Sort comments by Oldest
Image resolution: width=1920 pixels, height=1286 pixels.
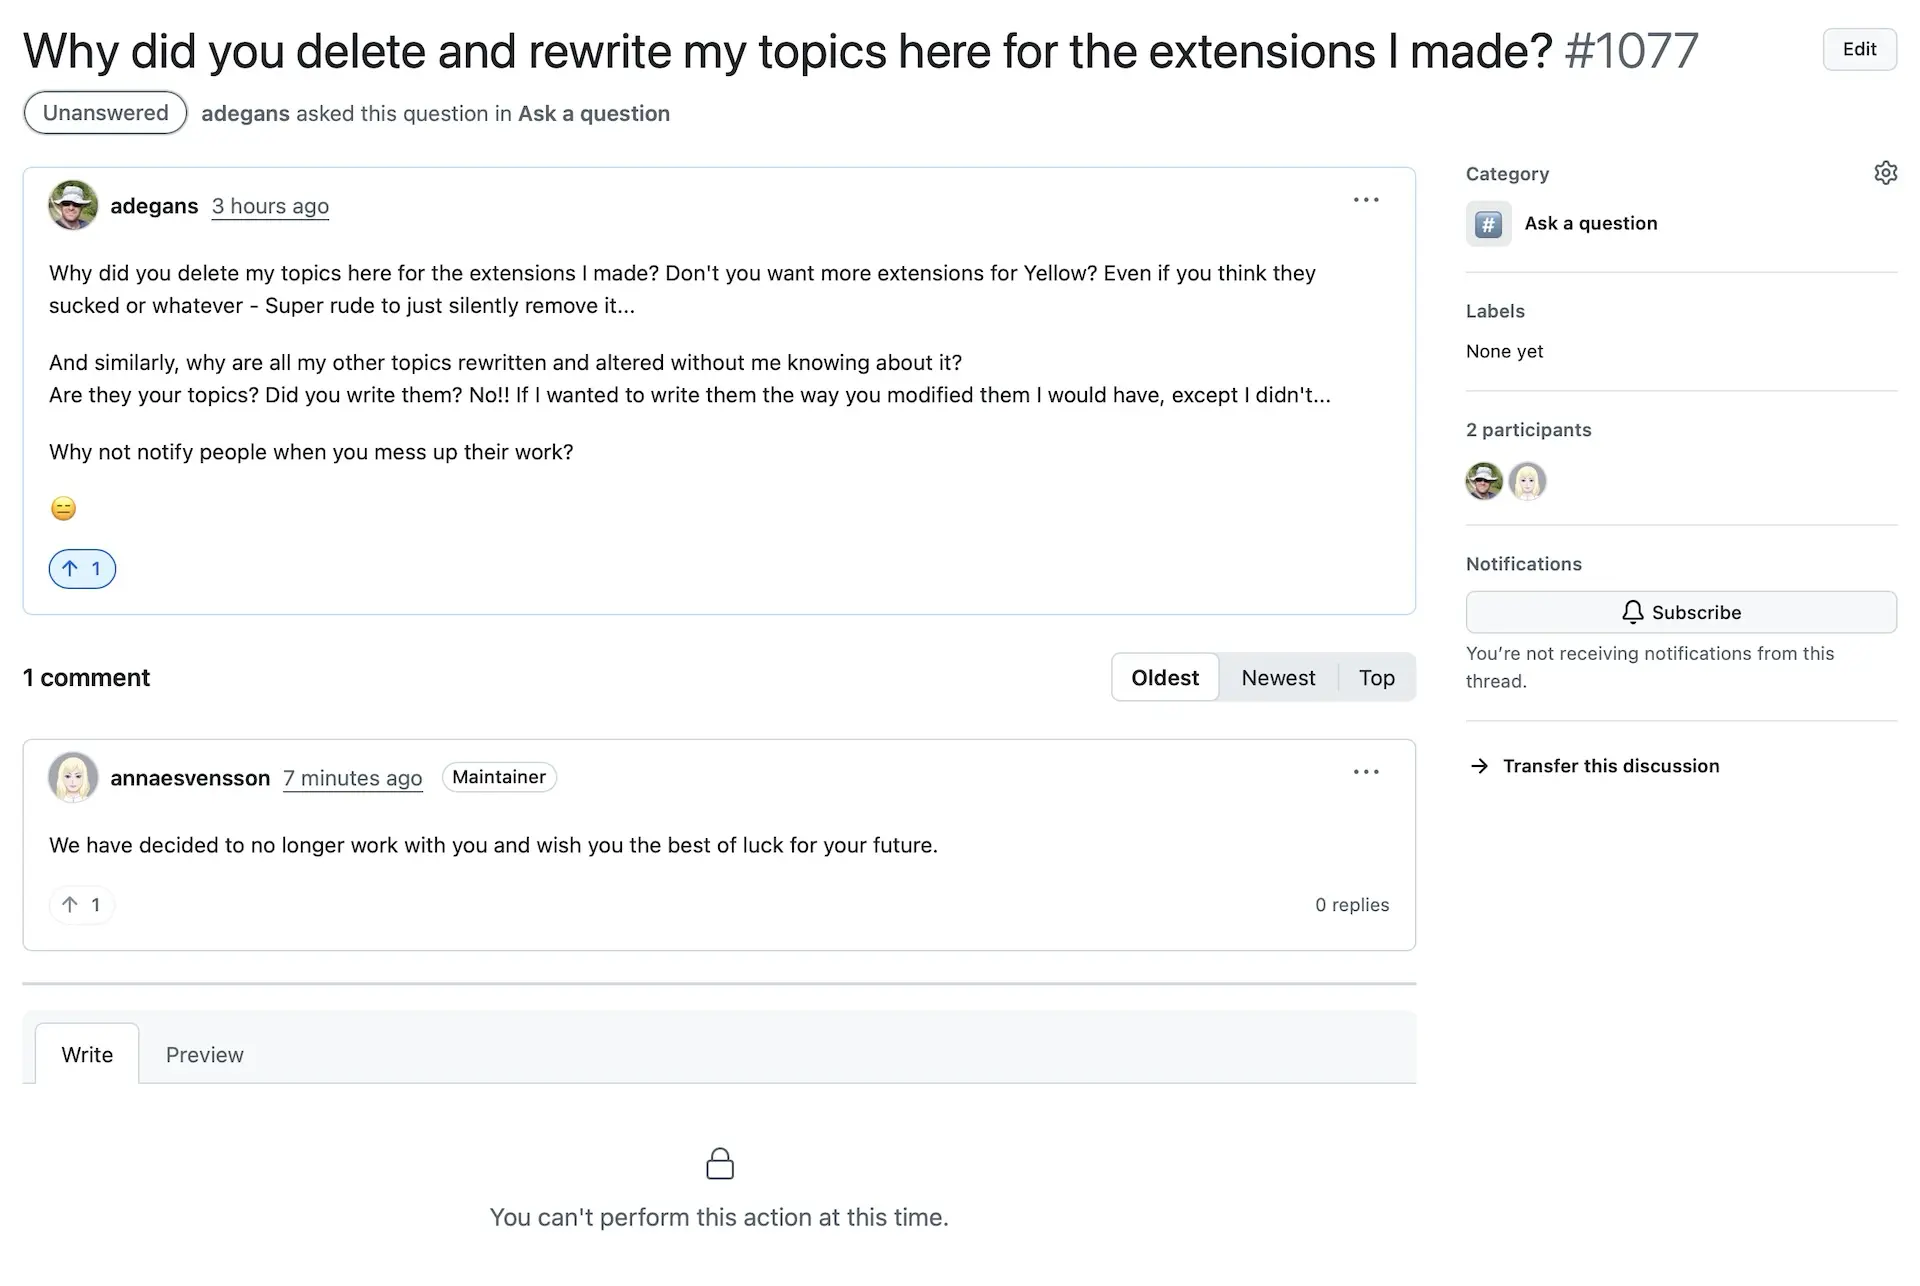[x=1165, y=678]
